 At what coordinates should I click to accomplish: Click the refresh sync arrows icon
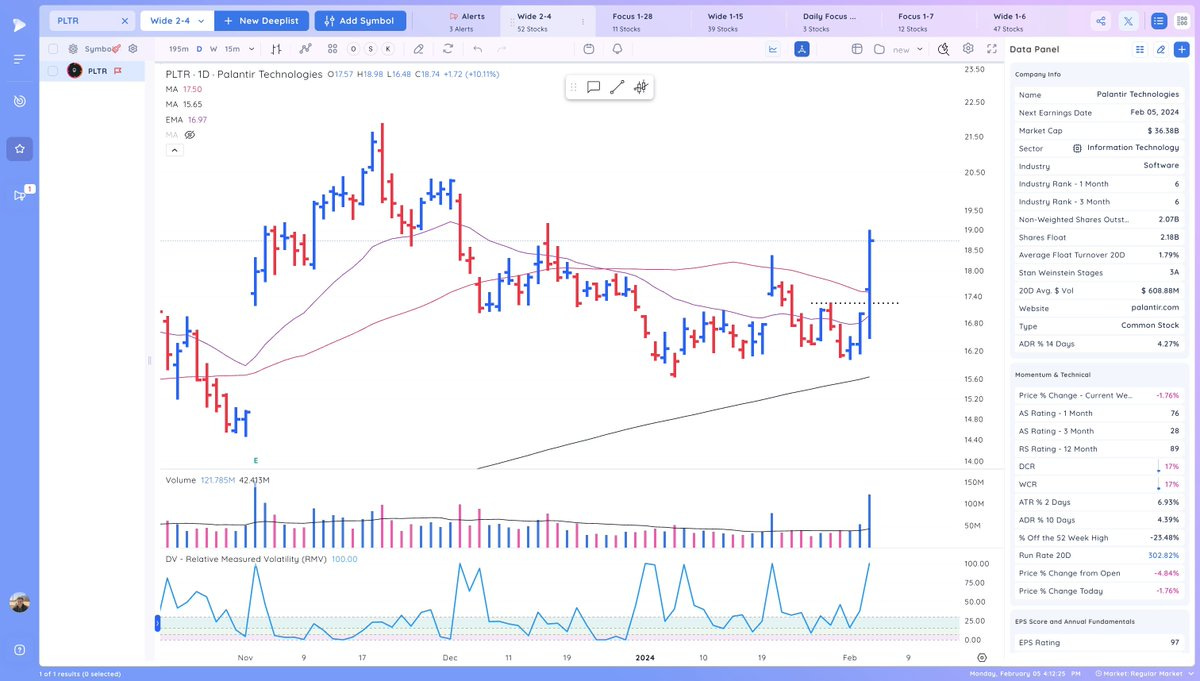447,48
